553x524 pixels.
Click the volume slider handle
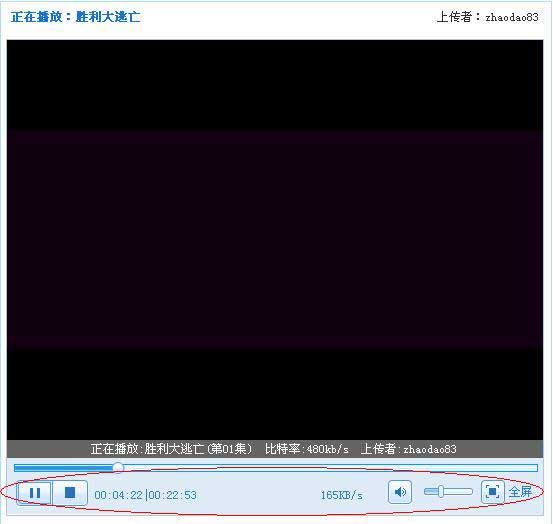point(441,491)
